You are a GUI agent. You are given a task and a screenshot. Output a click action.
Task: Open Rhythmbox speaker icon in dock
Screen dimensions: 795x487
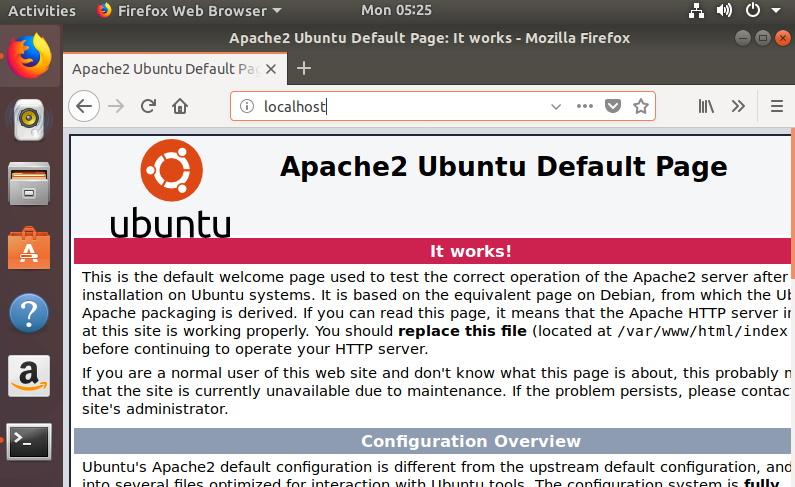pyautogui.click(x=29, y=120)
